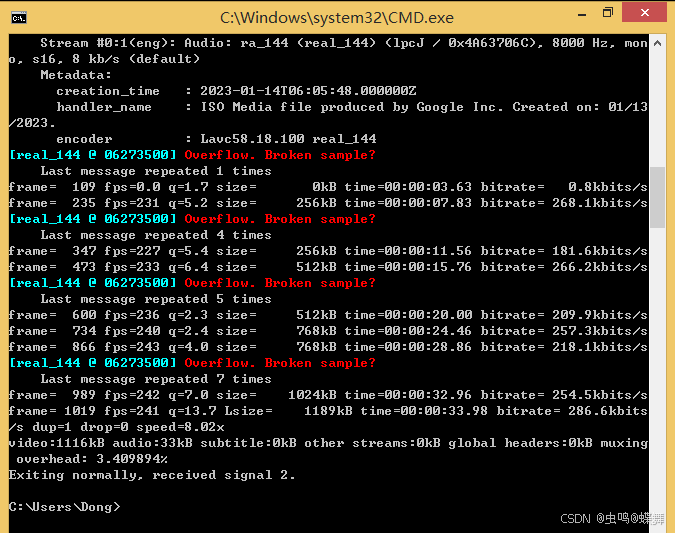Click the frame= 347 output line
The width and height of the screenshot is (675, 533).
pyautogui.click(x=328, y=251)
